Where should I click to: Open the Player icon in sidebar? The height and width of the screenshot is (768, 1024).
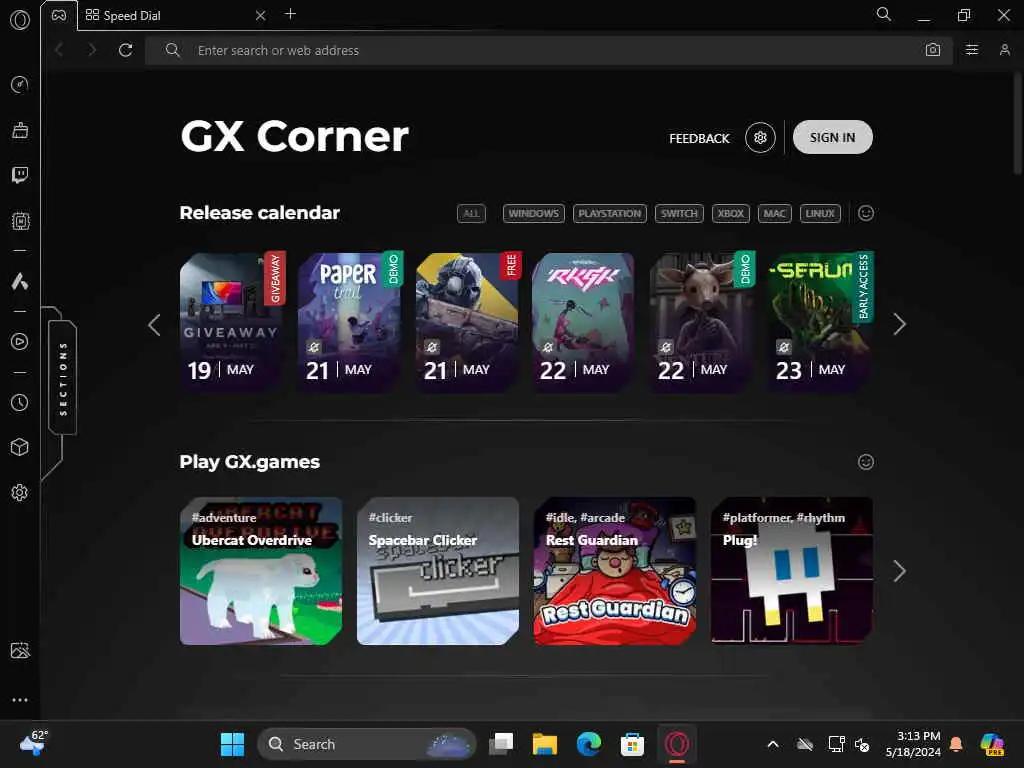(x=20, y=342)
